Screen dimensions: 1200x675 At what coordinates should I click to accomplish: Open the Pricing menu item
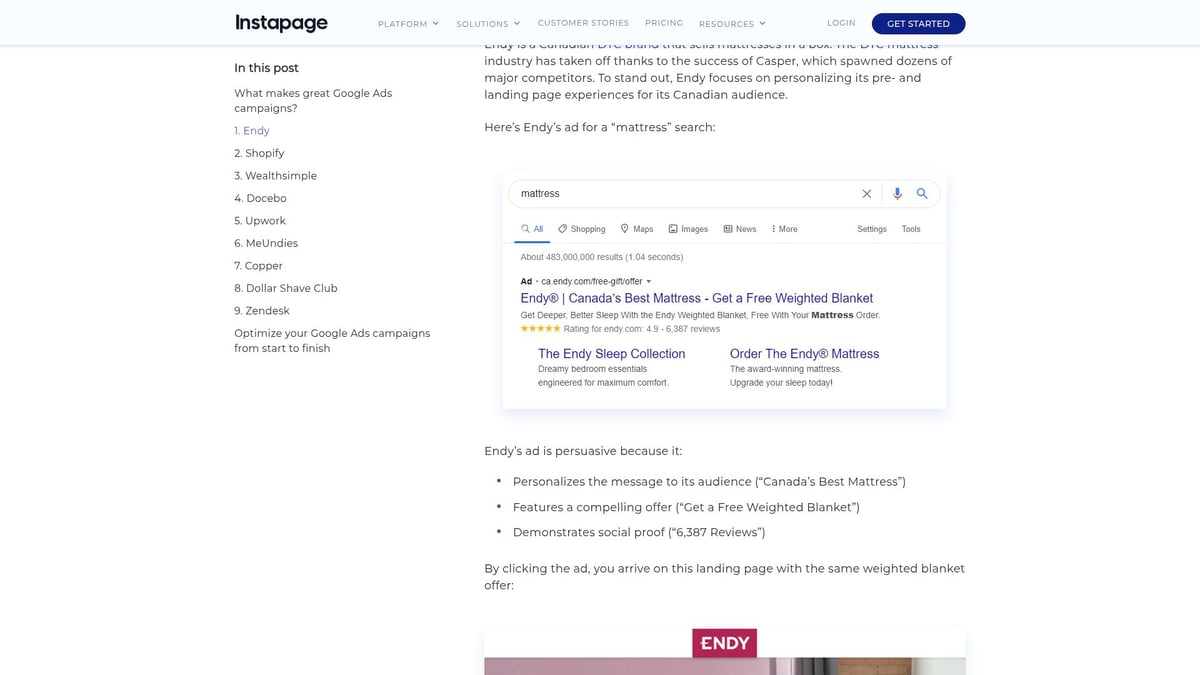tap(663, 22)
